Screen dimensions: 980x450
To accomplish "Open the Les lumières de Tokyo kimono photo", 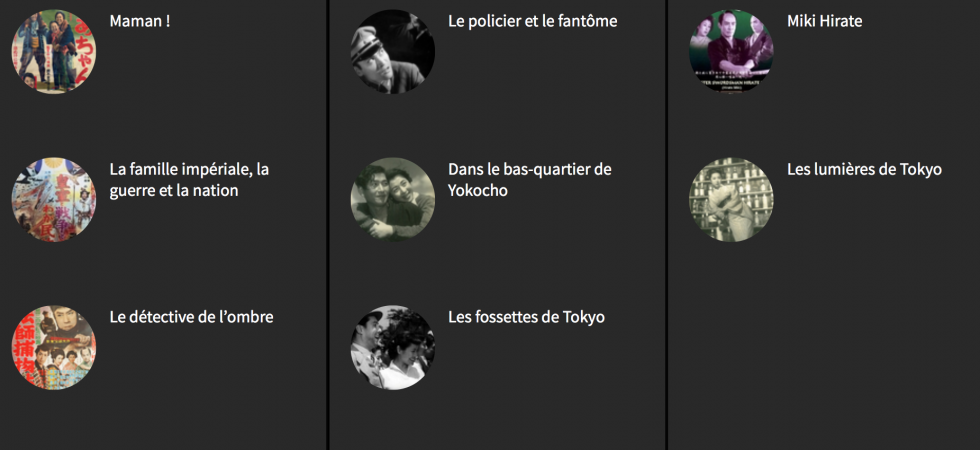I will (731, 199).
